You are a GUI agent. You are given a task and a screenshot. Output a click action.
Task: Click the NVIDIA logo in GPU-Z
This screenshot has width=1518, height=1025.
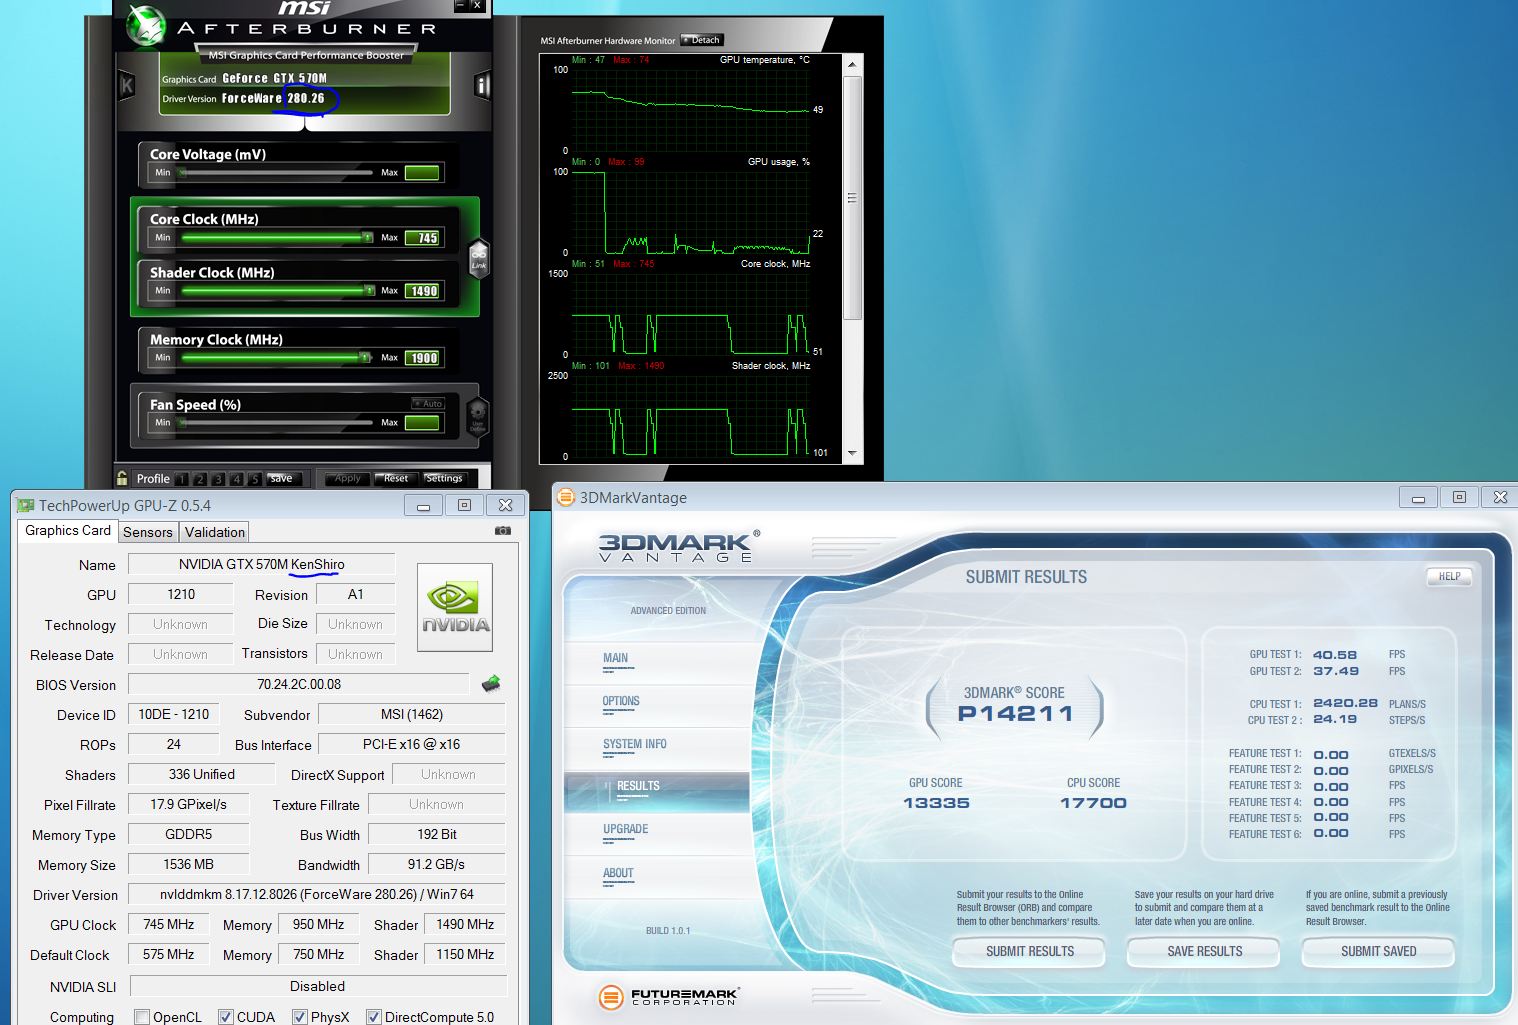pos(455,607)
